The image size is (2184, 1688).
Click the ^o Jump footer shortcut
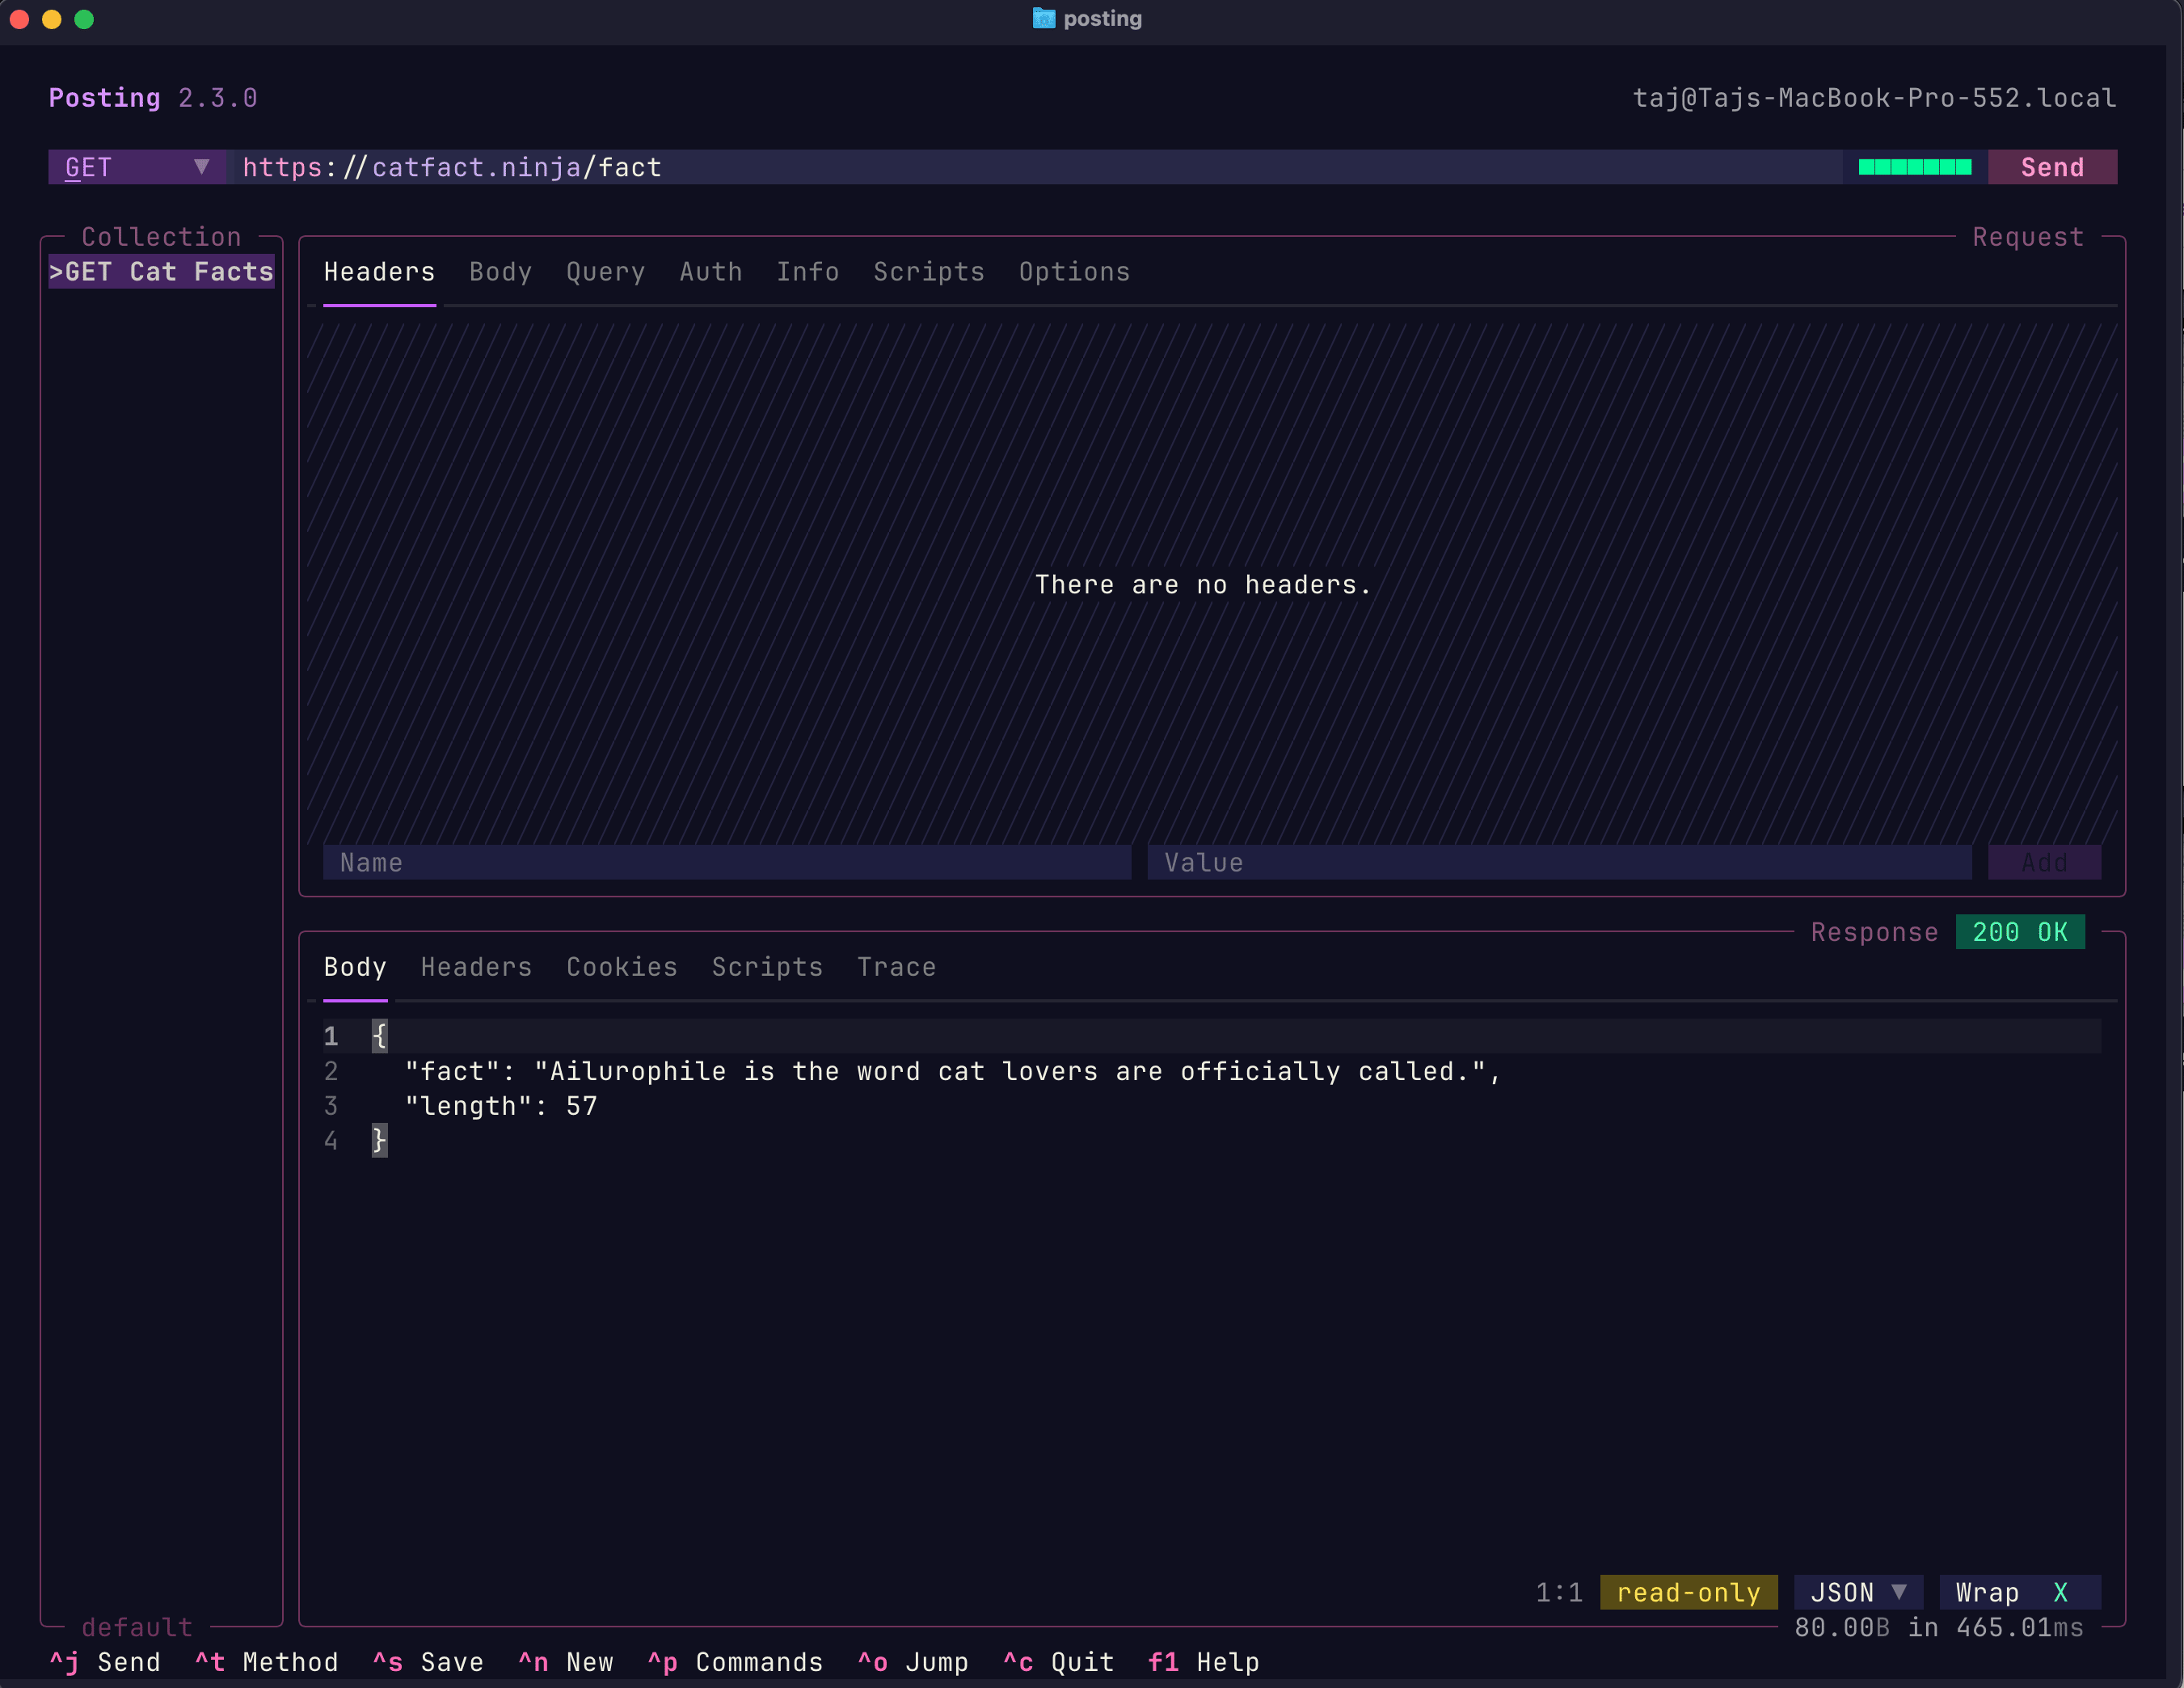click(x=912, y=1662)
